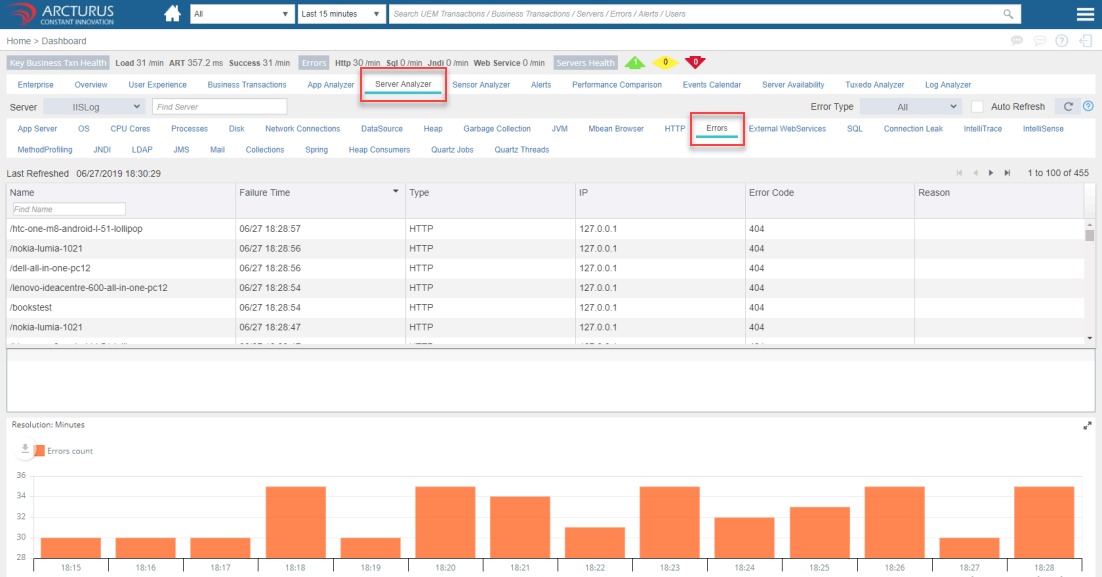Open the Garbage Collection sub-tab
This screenshot has height=577, width=1102.
pyautogui.click(x=497, y=129)
